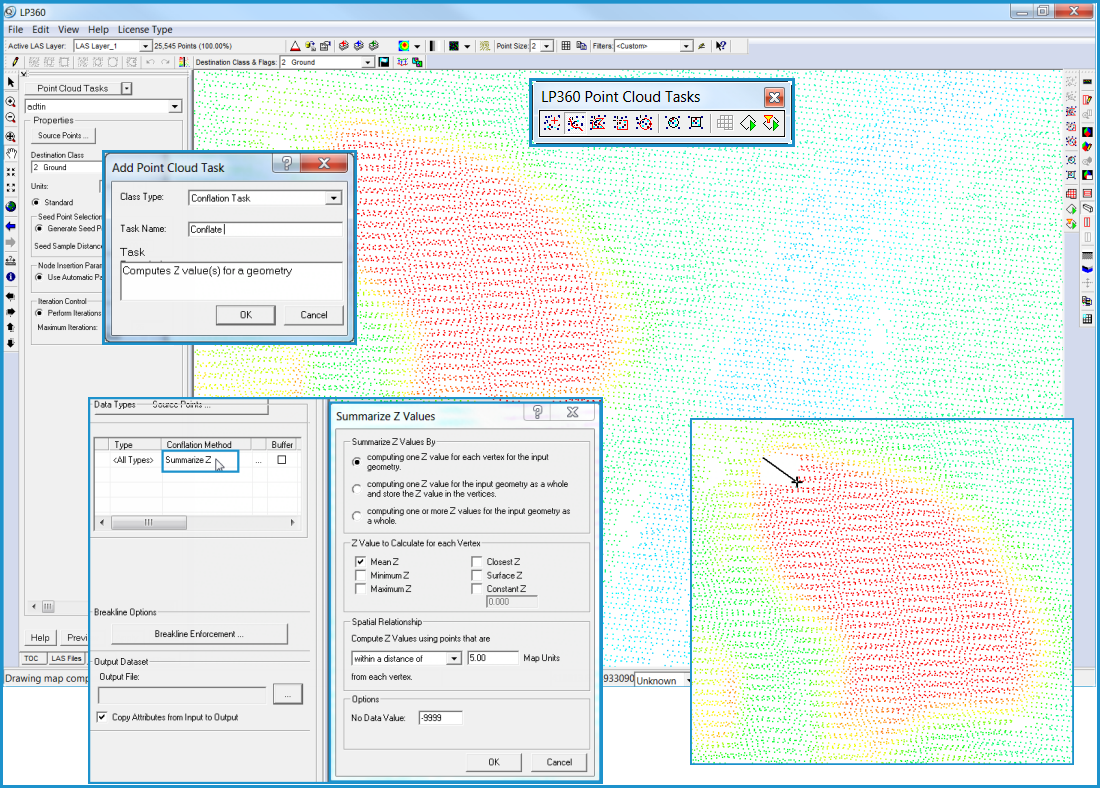The image size is (1100, 788).
Task: Uncheck the Mean Z checkbox
Action: [x=361, y=561]
